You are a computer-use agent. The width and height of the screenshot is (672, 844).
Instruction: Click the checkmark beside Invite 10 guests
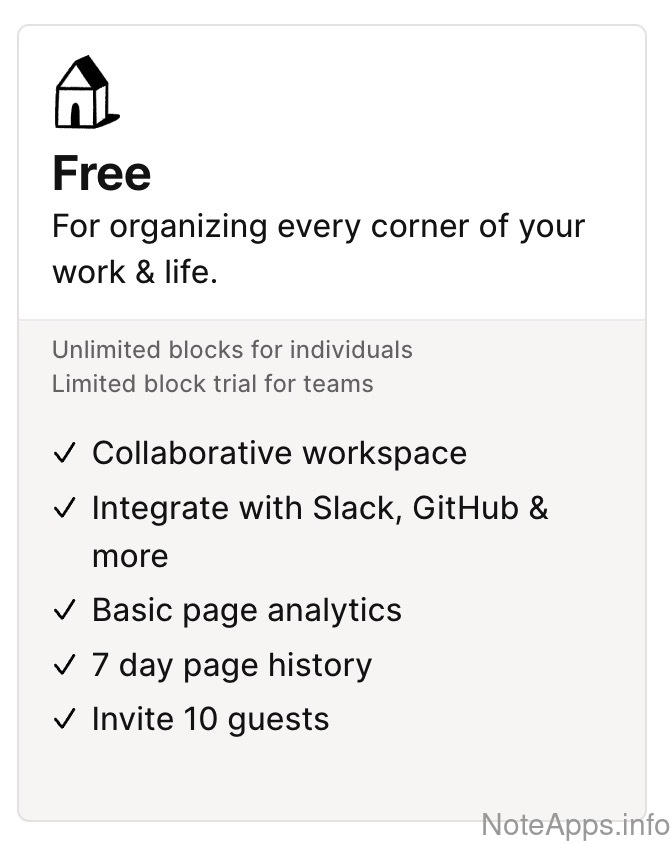click(x=64, y=720)
